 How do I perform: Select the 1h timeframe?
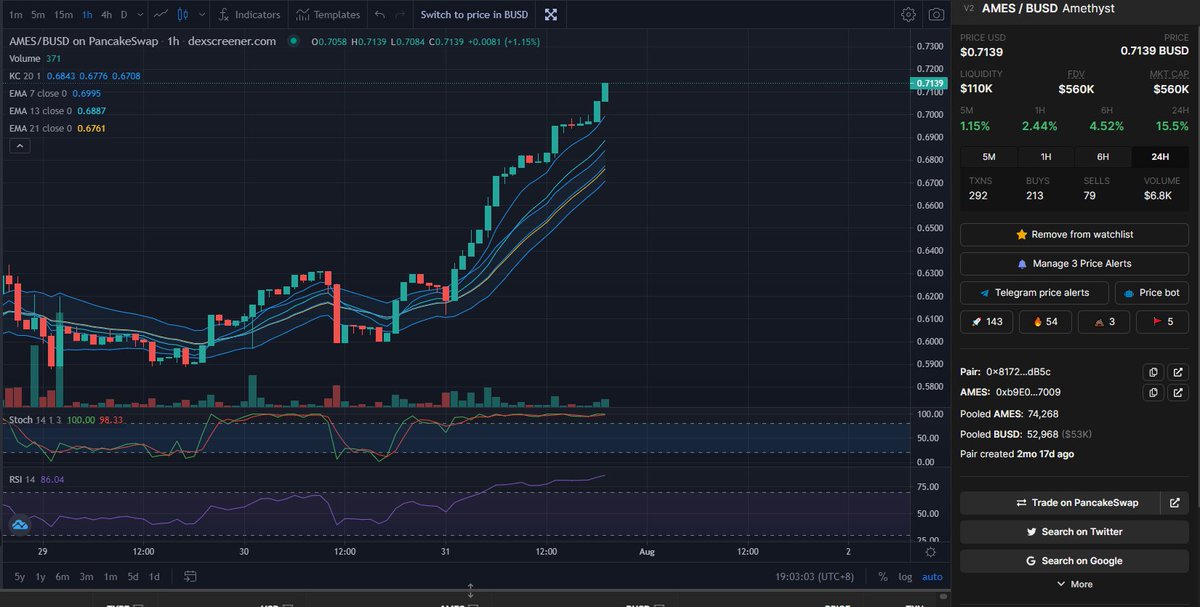coord(87,15)
